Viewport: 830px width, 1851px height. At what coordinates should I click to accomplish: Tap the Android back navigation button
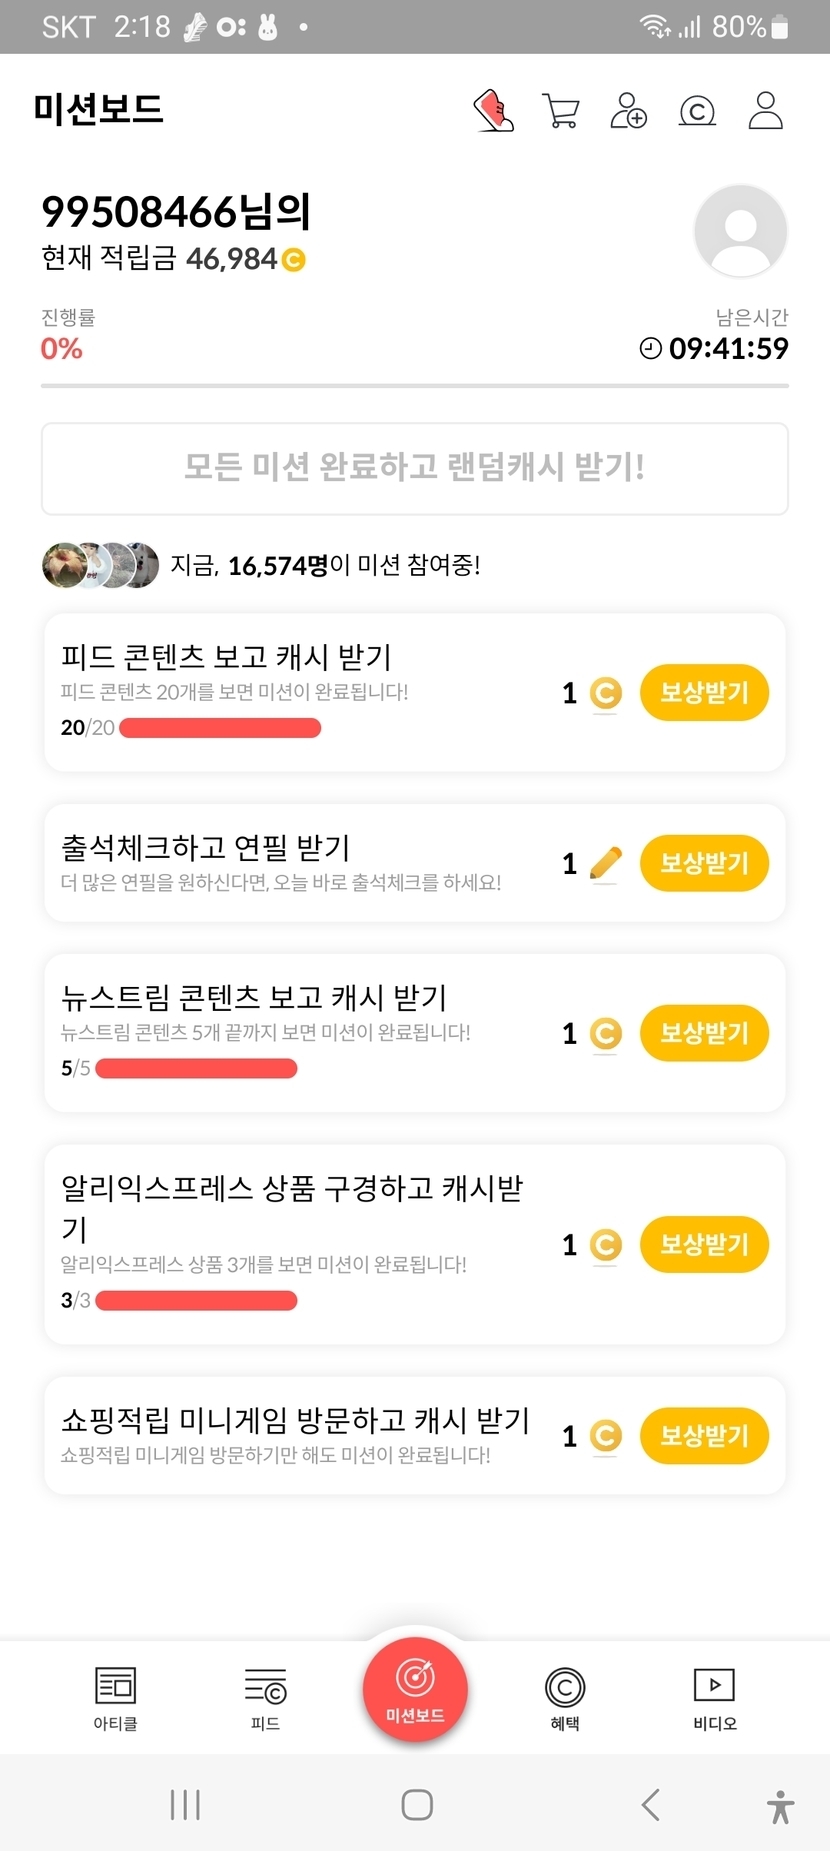(x=651, y=1805)
